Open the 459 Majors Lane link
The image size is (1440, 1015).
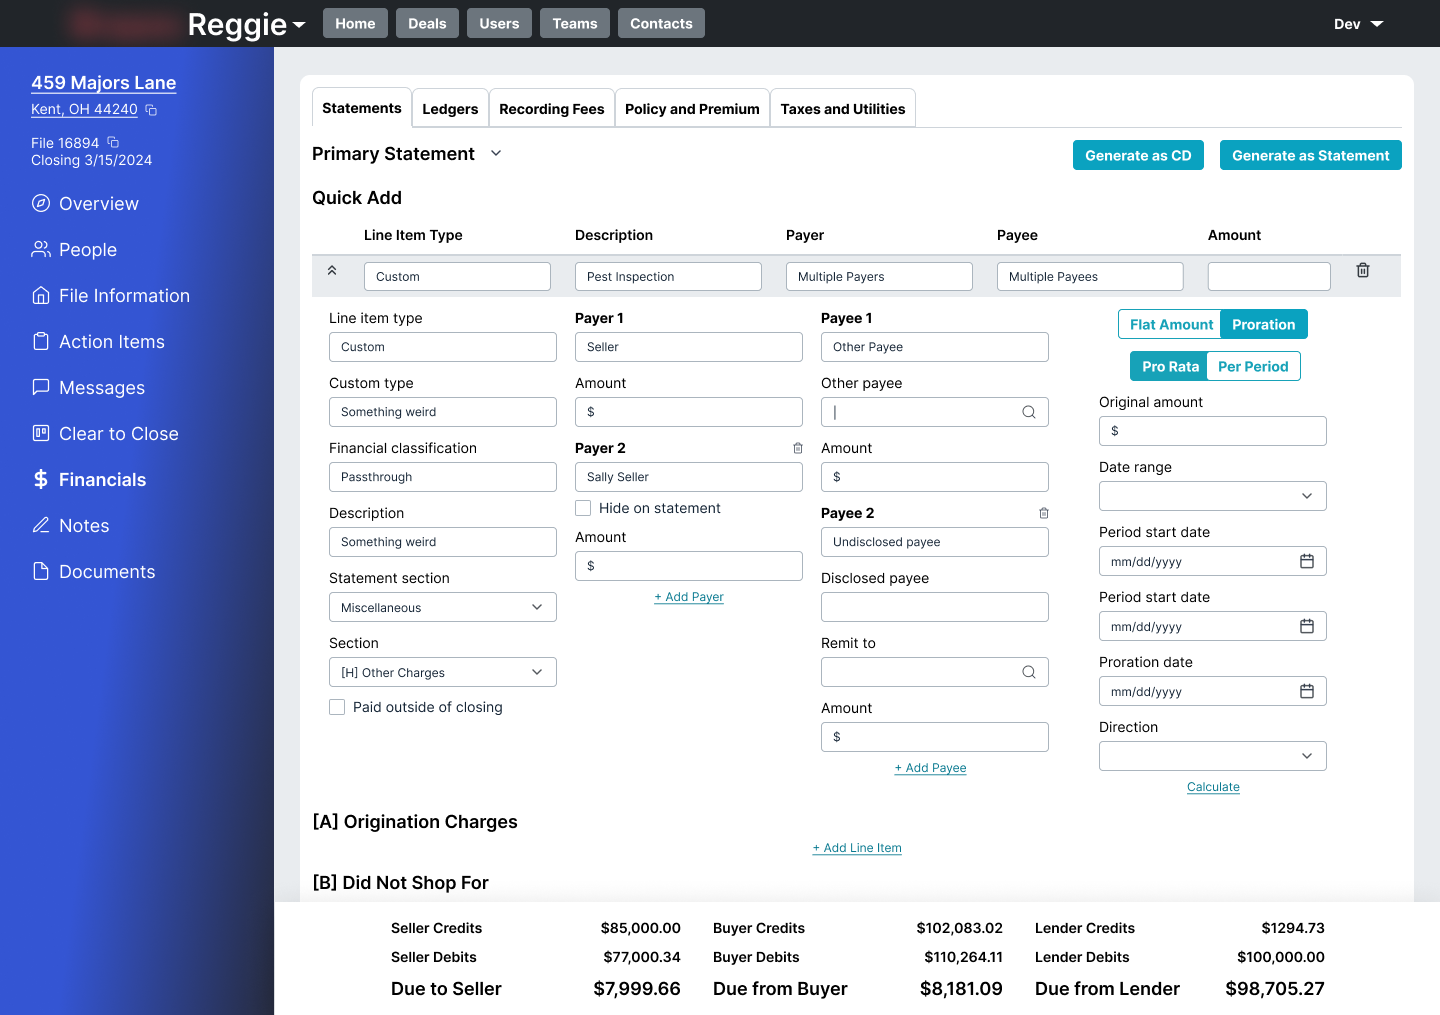104,83
